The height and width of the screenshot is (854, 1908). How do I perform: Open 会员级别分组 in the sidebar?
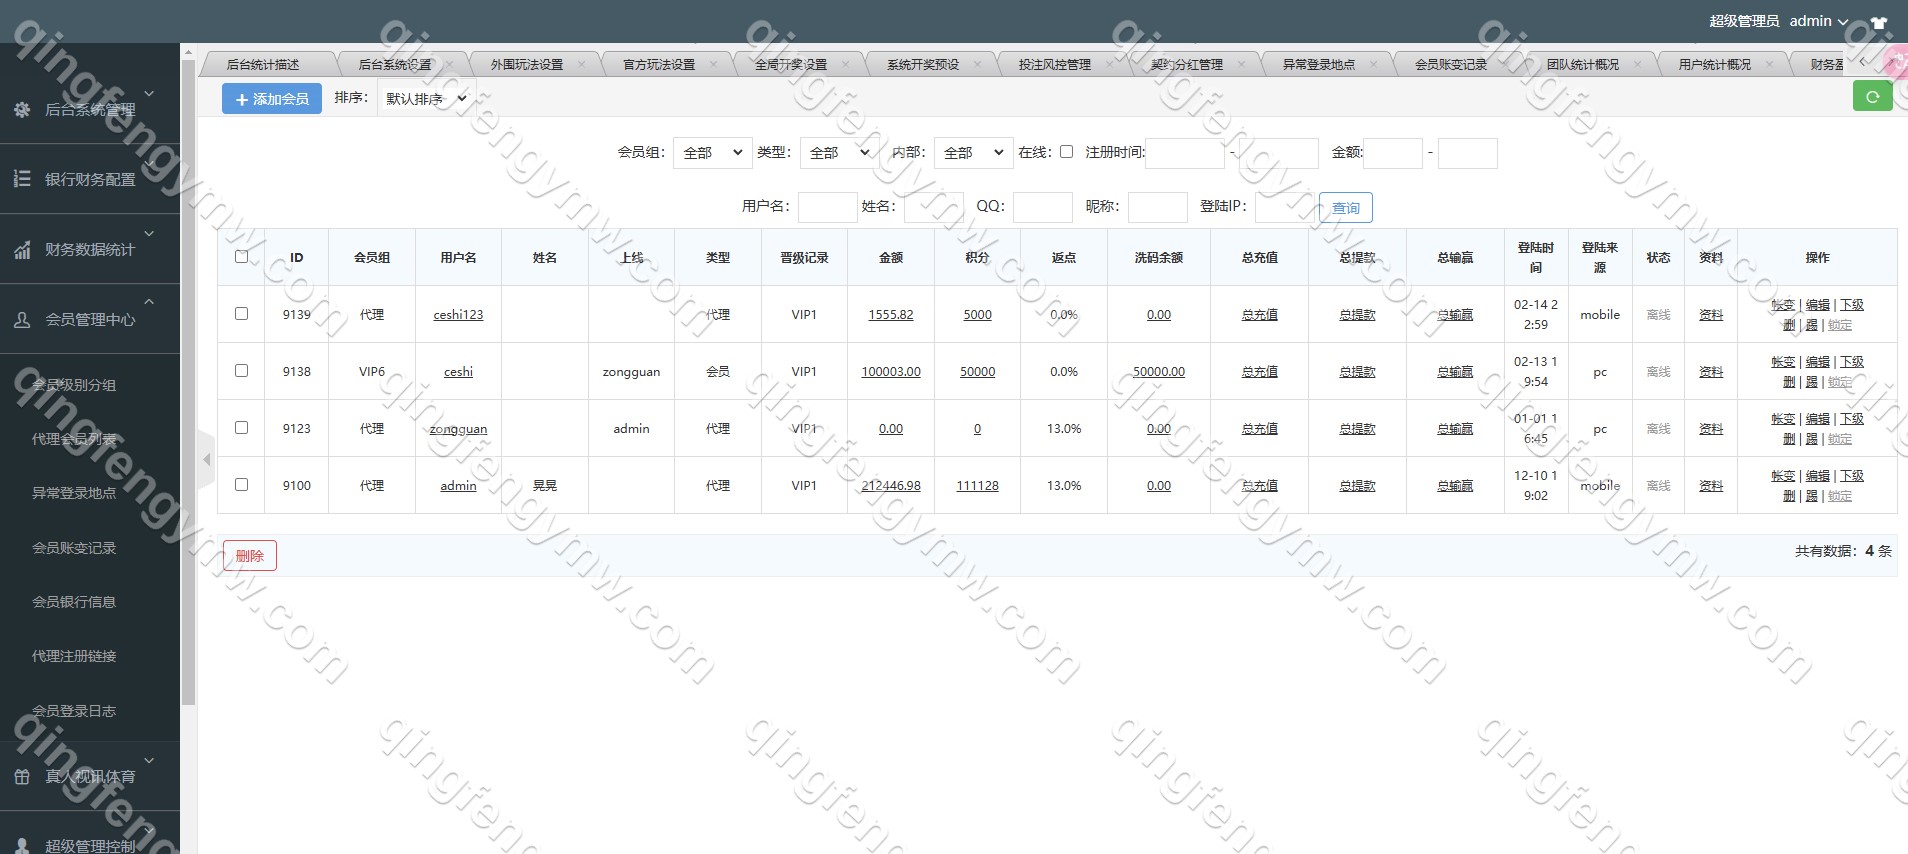74,384
